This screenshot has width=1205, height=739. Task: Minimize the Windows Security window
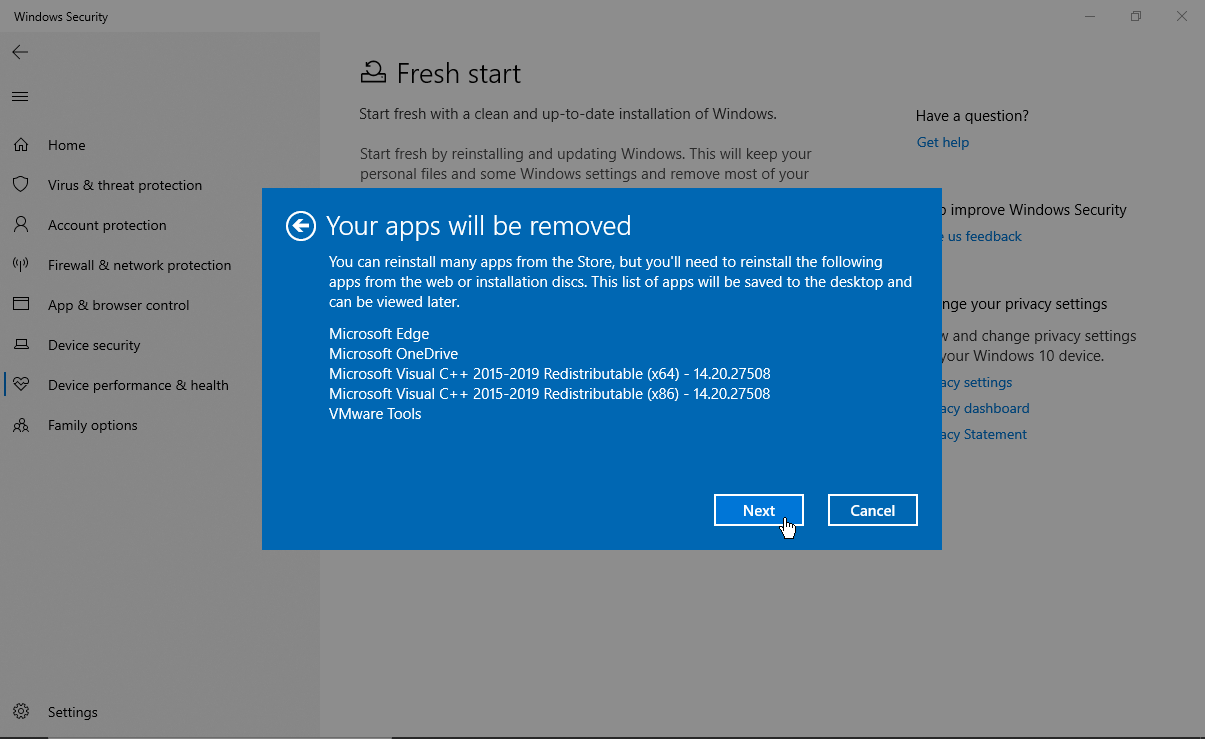pos(1090,17)
